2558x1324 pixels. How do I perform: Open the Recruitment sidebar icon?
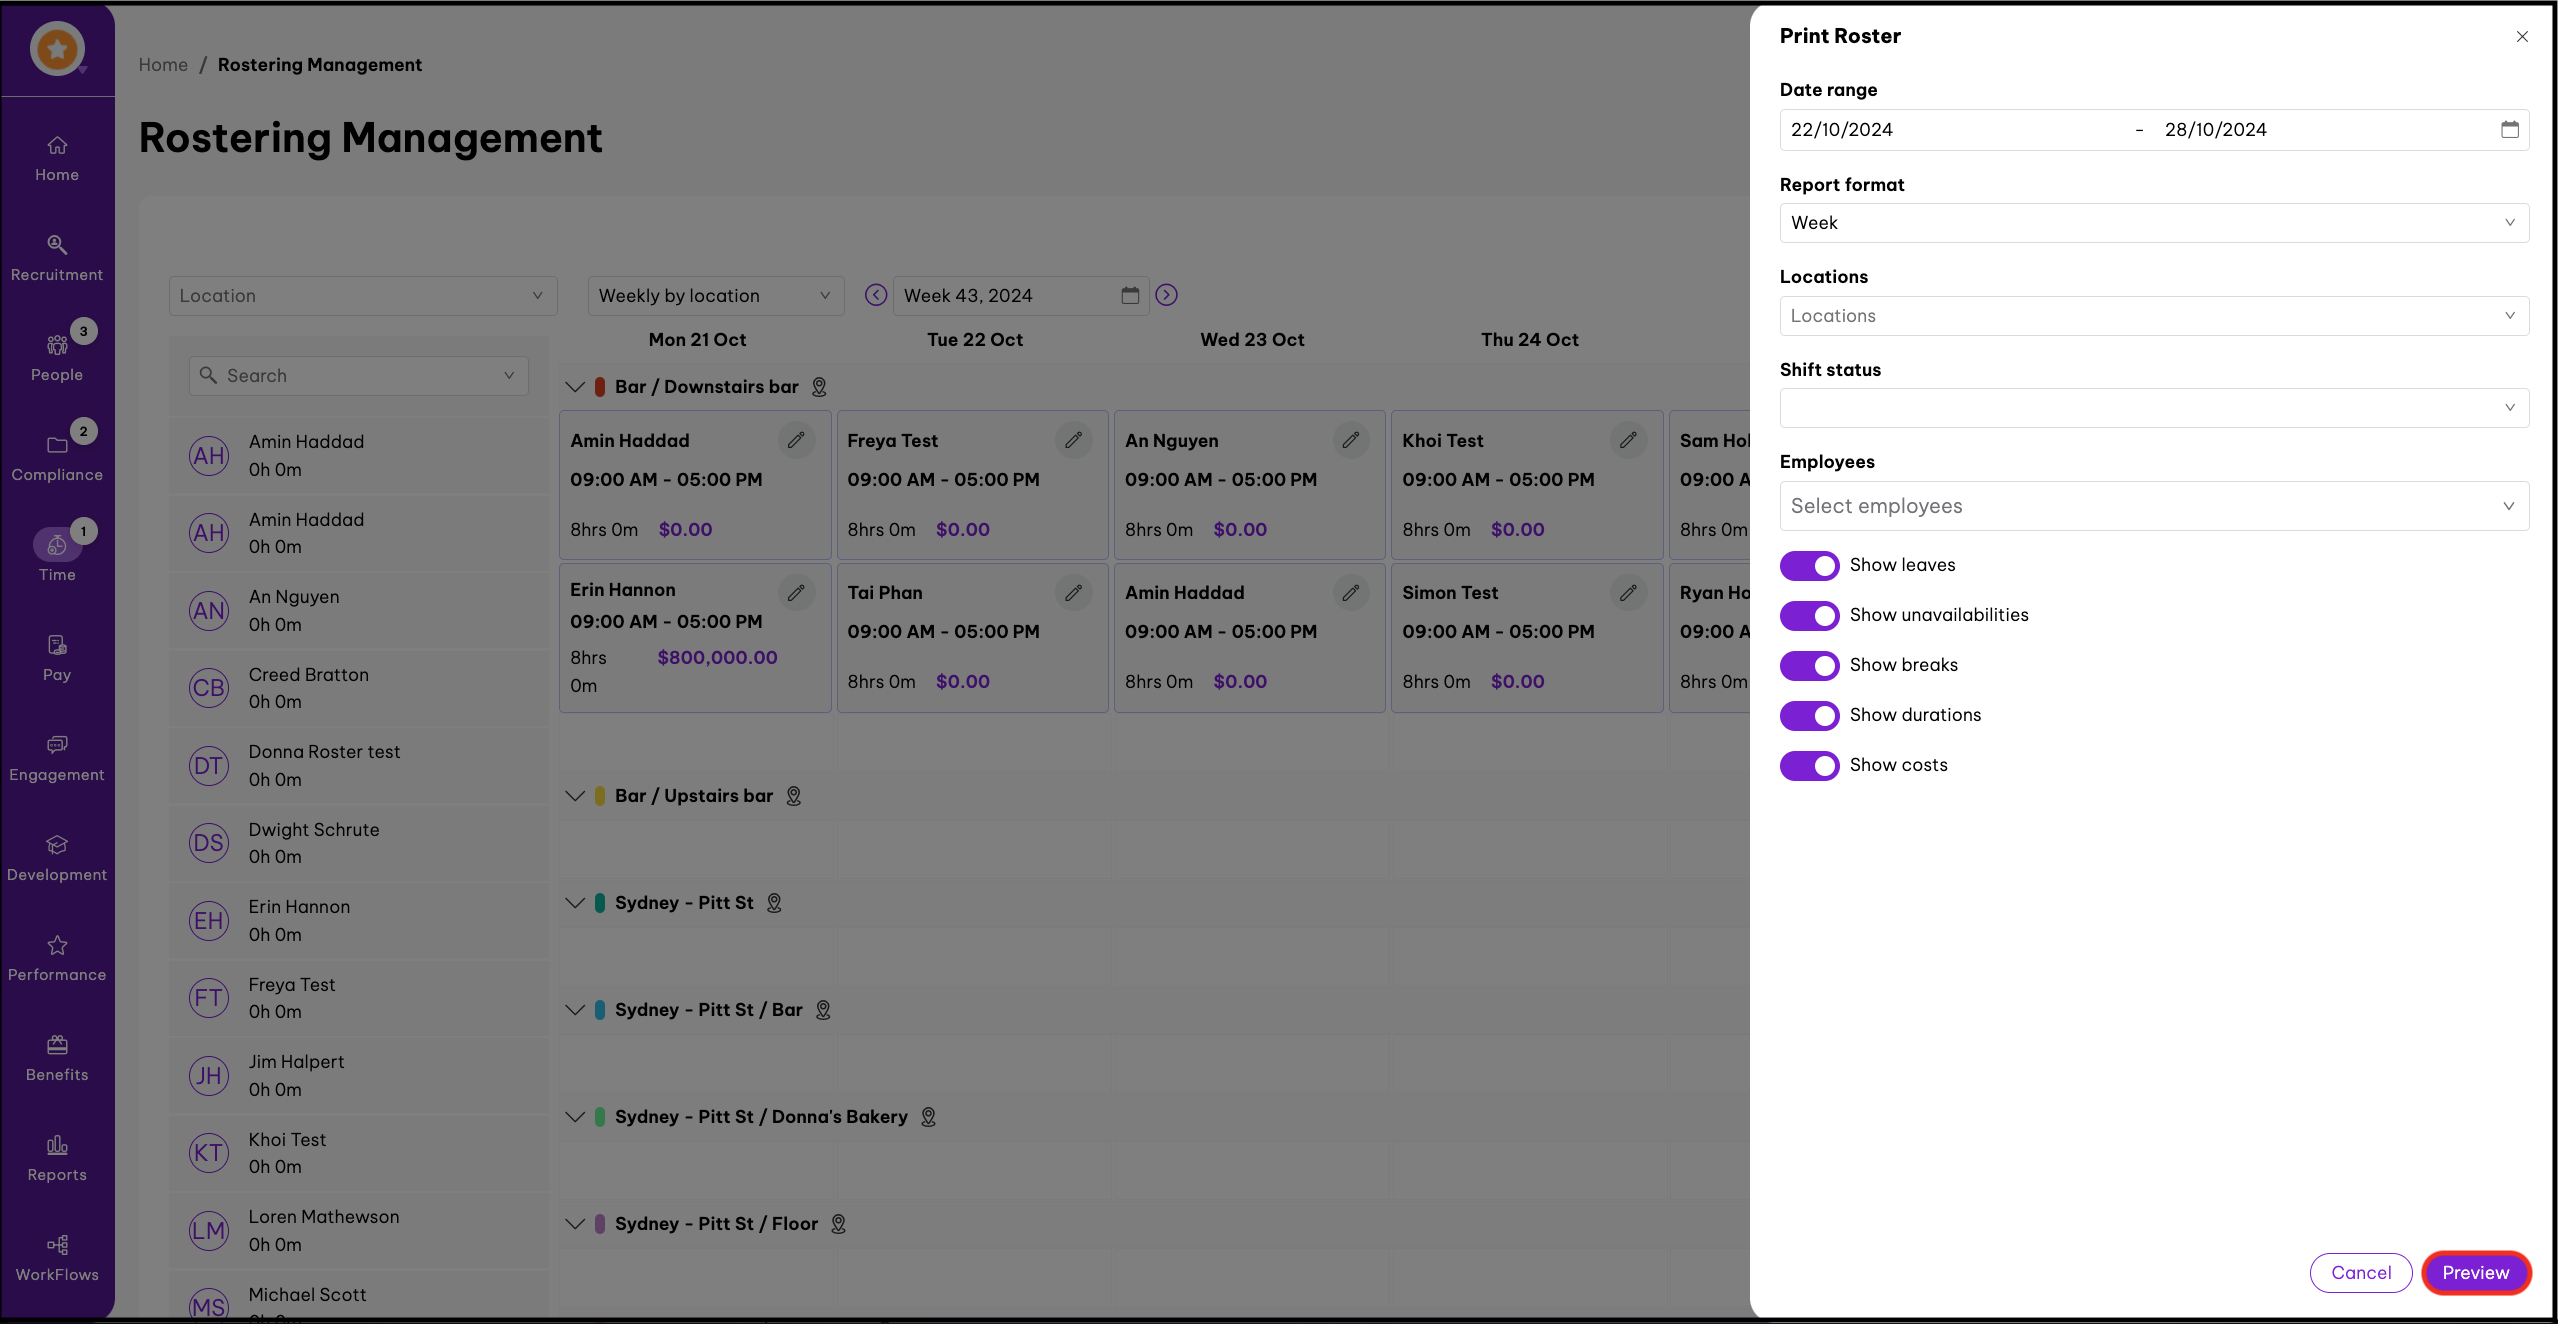[57, 257]
